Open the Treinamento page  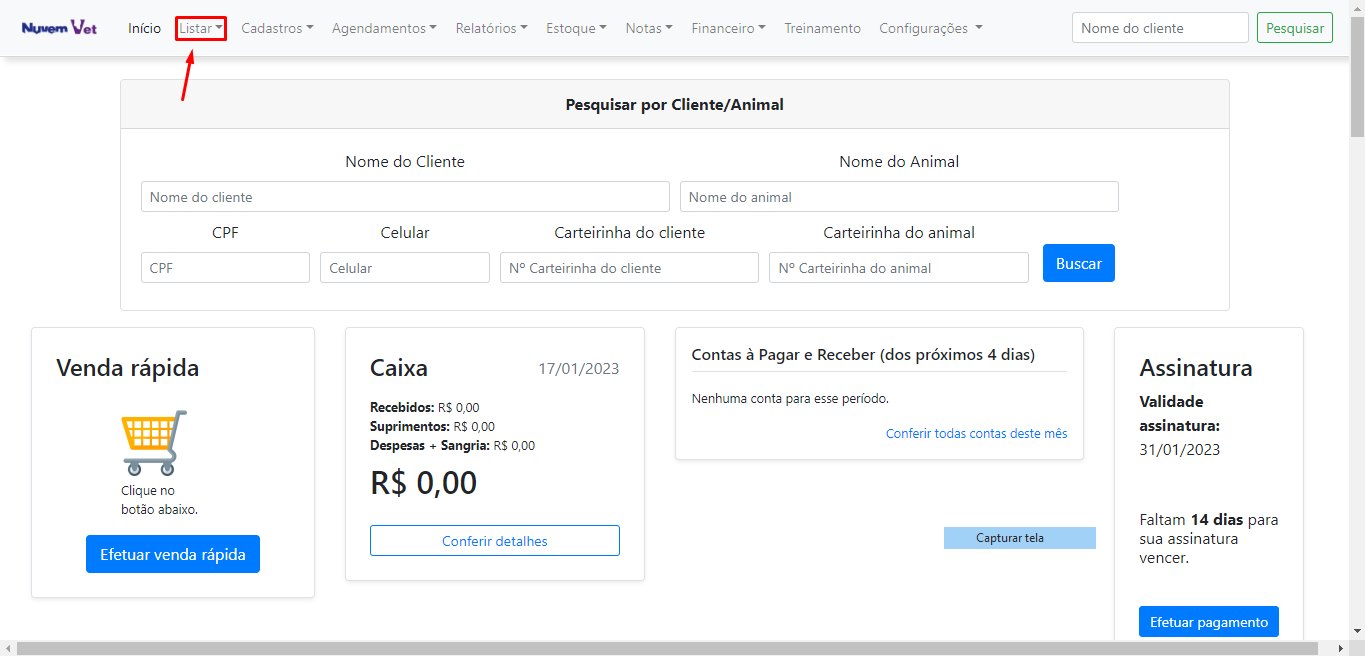pyautogui.click(x=822, y=28)
